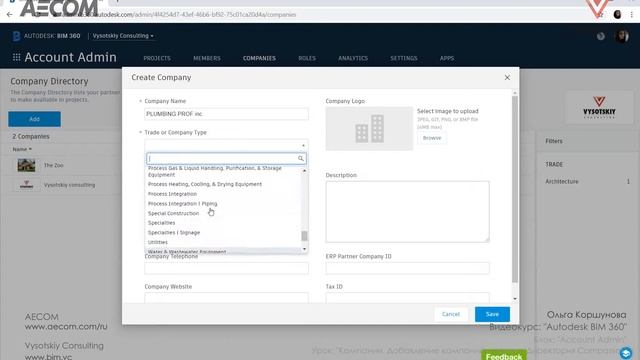This screenshot has width=640, height=360.
Task: Click the dialog vertical scrollbar
Action: (x=515, y=189)
